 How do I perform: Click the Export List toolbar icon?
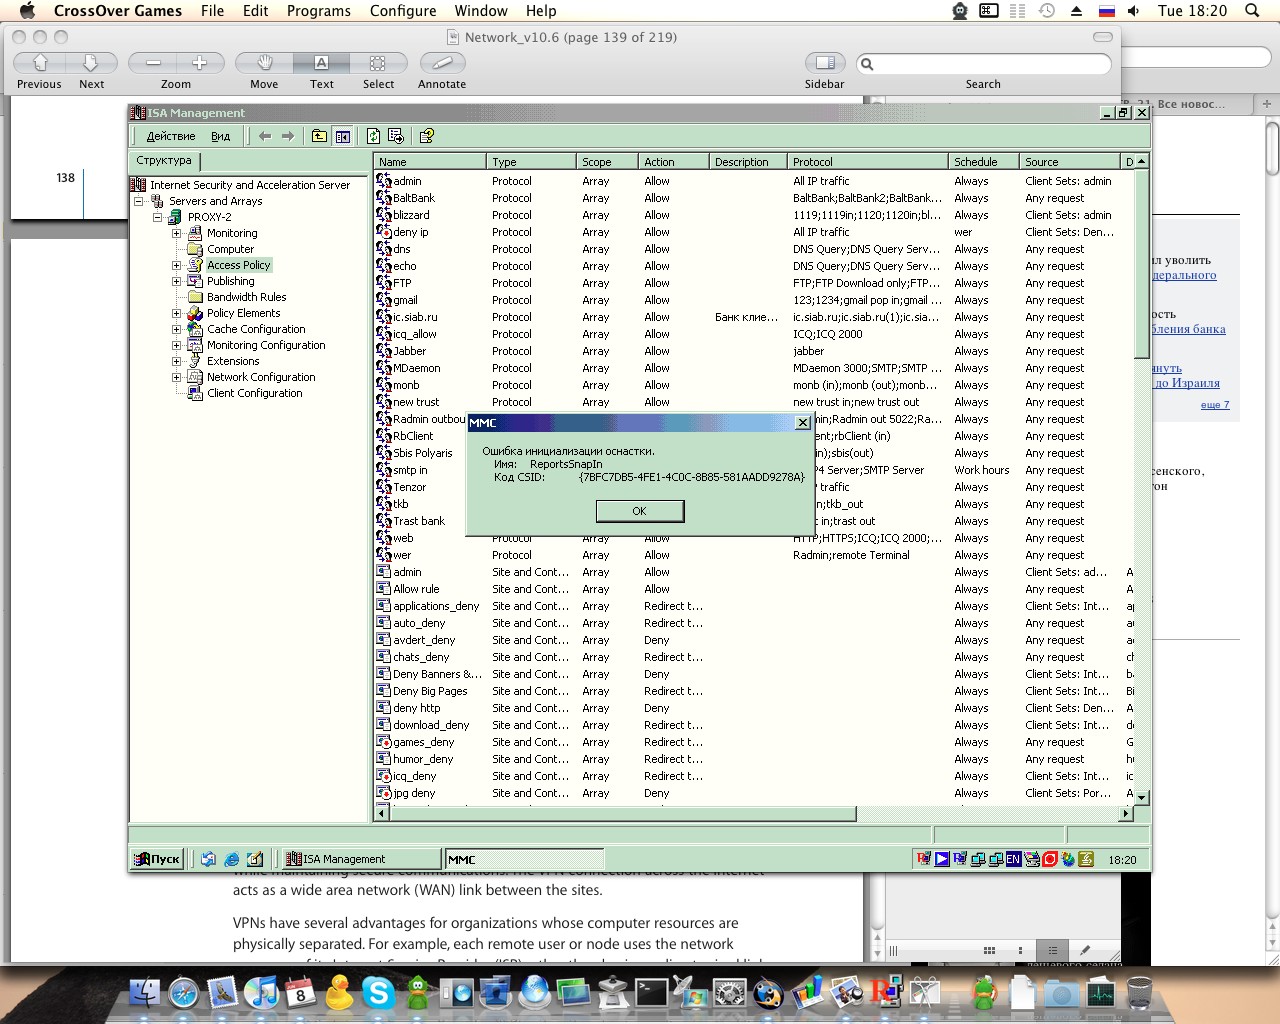point(396,136)
